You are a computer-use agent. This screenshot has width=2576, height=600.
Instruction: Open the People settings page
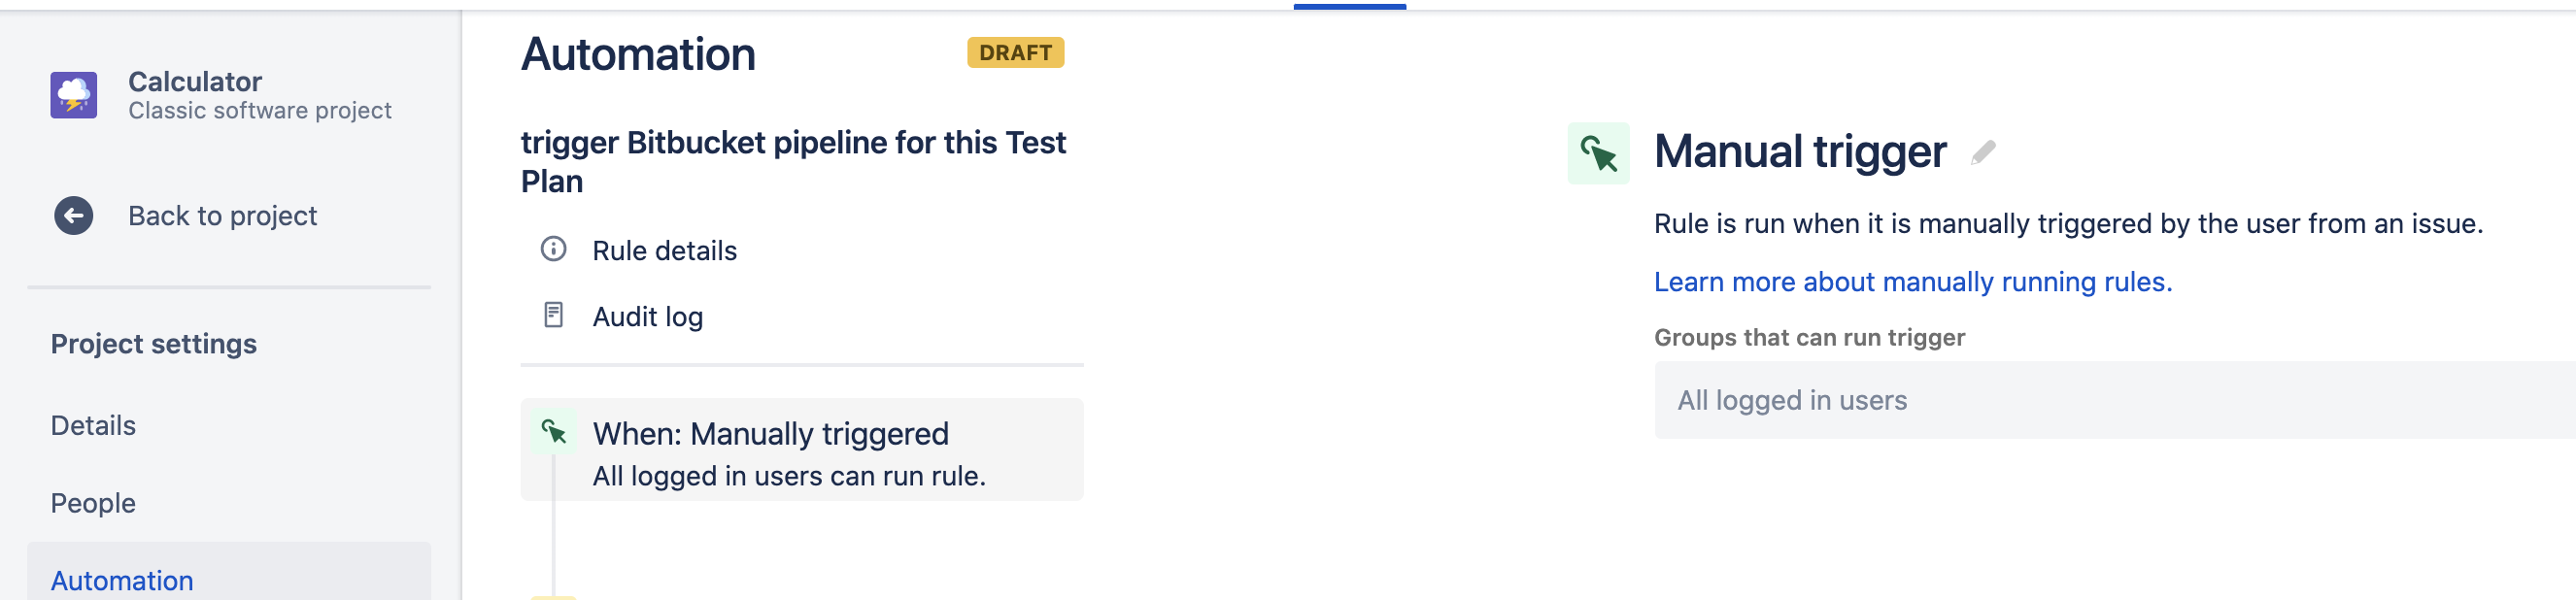click(93, 503)
